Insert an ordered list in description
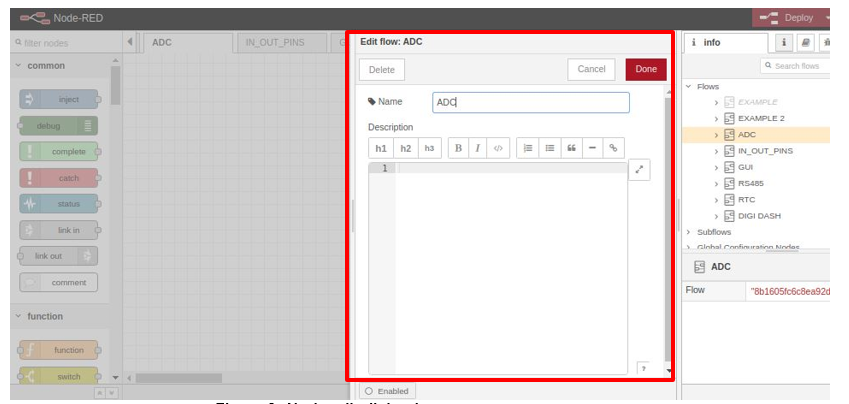This screenshot has height=404, width=849. (528, 148)
